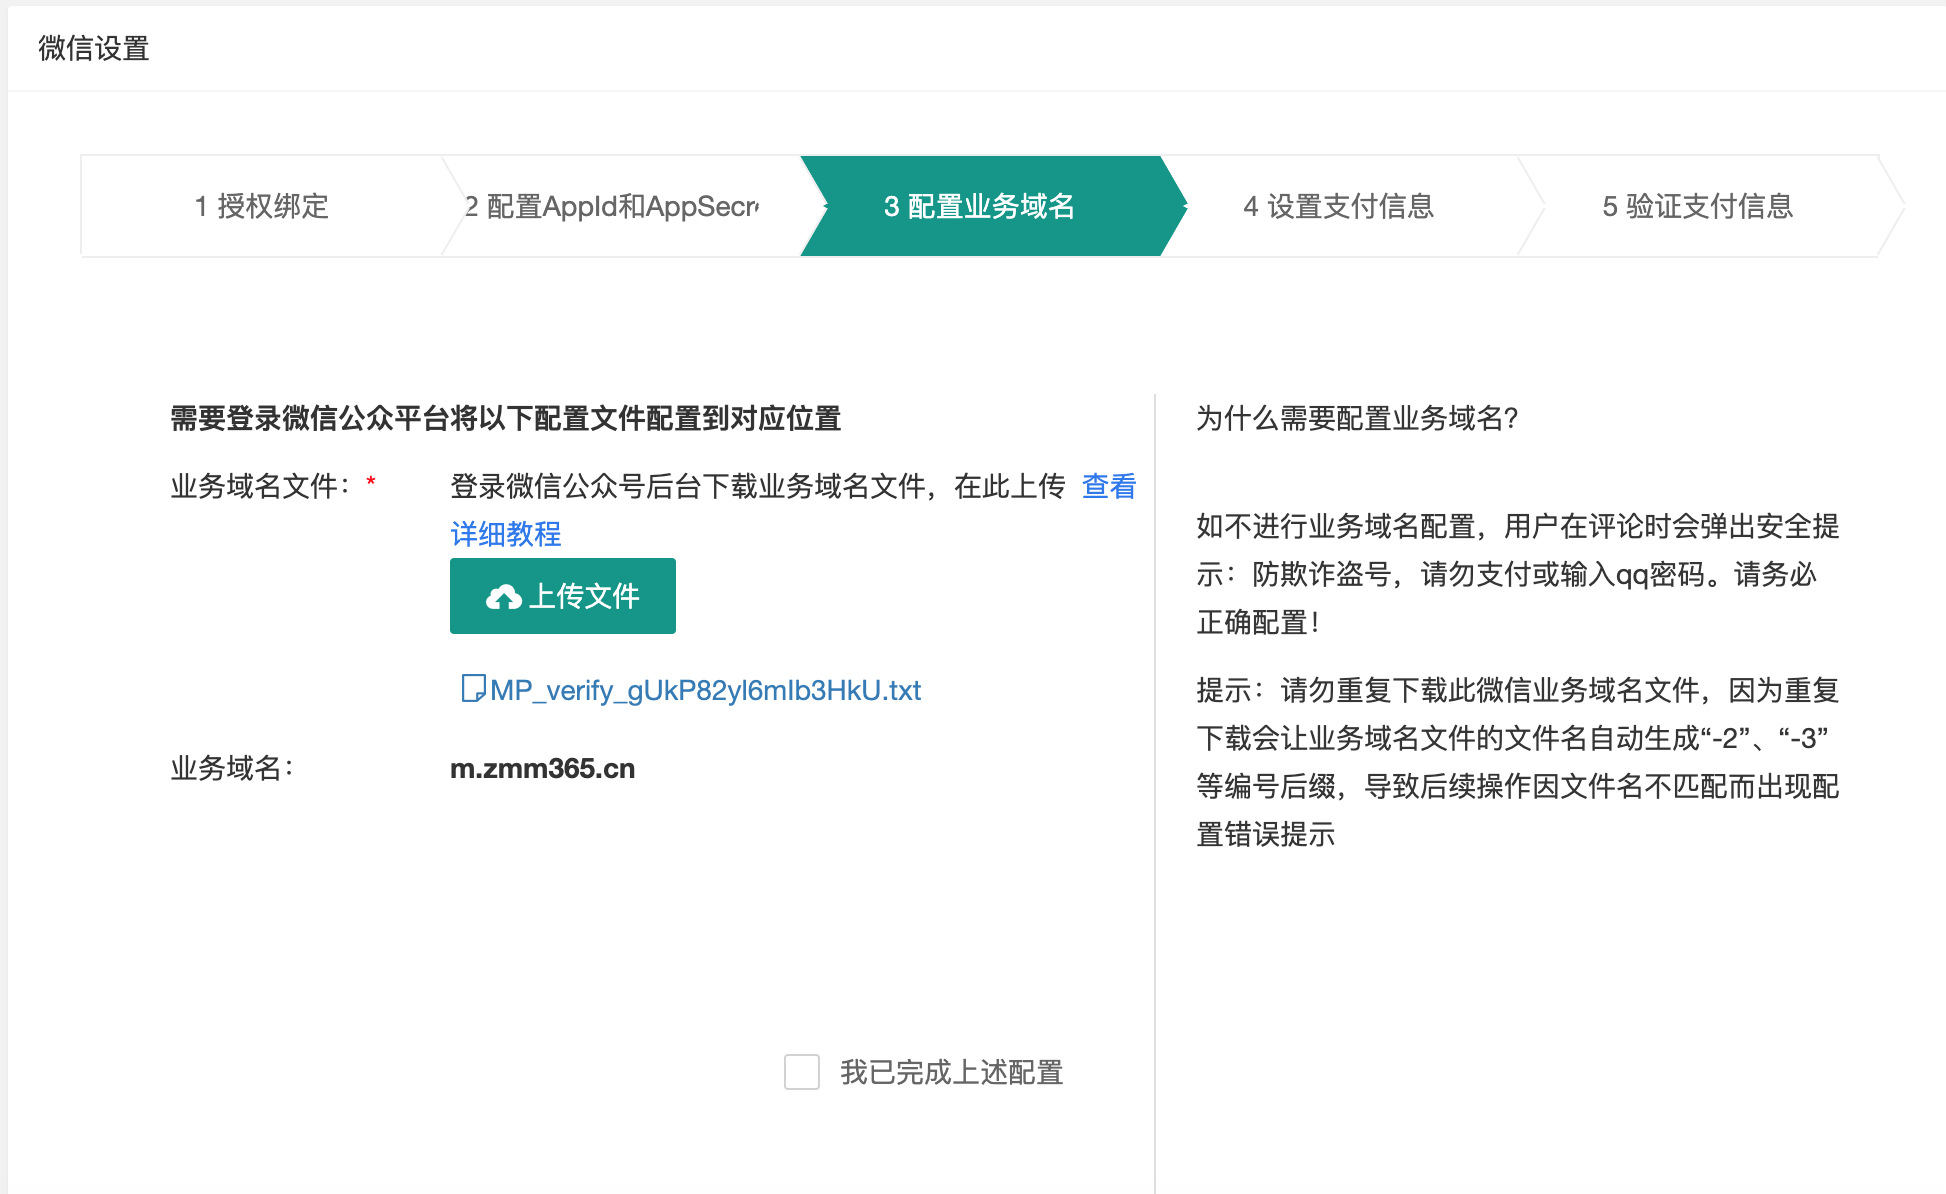Click the bold 需要登录微信公众平台 heading
This screenshot has height=1194, width=1946.
[x=505, y=418]
